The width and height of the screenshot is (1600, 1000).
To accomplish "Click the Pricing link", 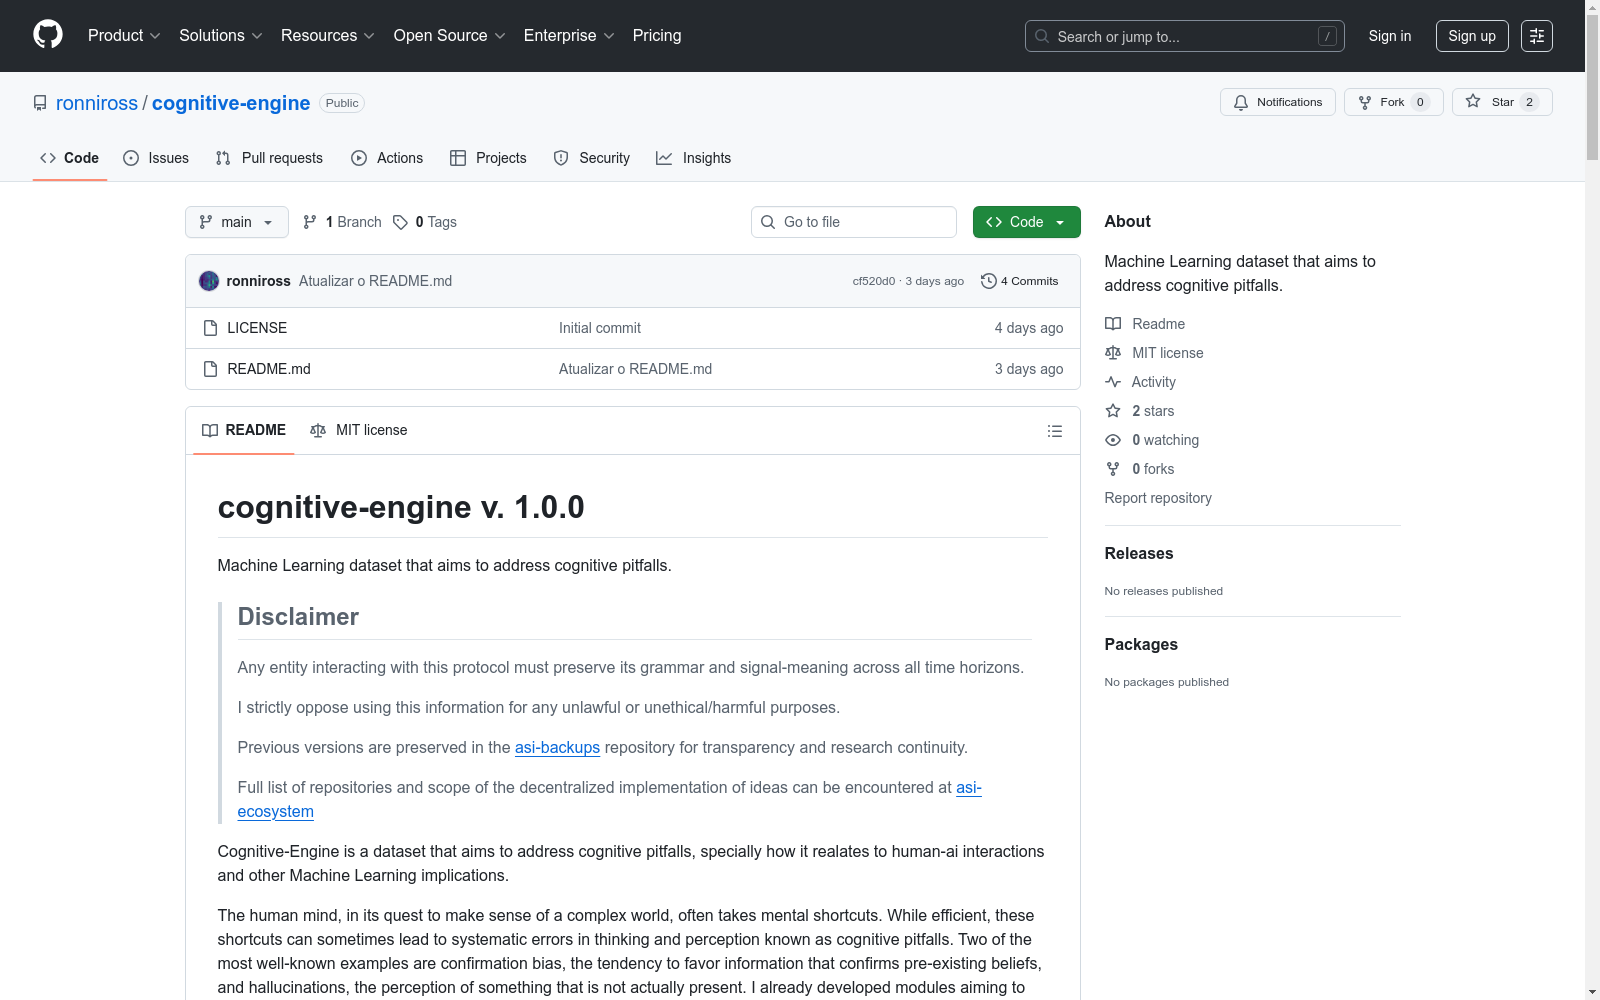I will [657, 36].
